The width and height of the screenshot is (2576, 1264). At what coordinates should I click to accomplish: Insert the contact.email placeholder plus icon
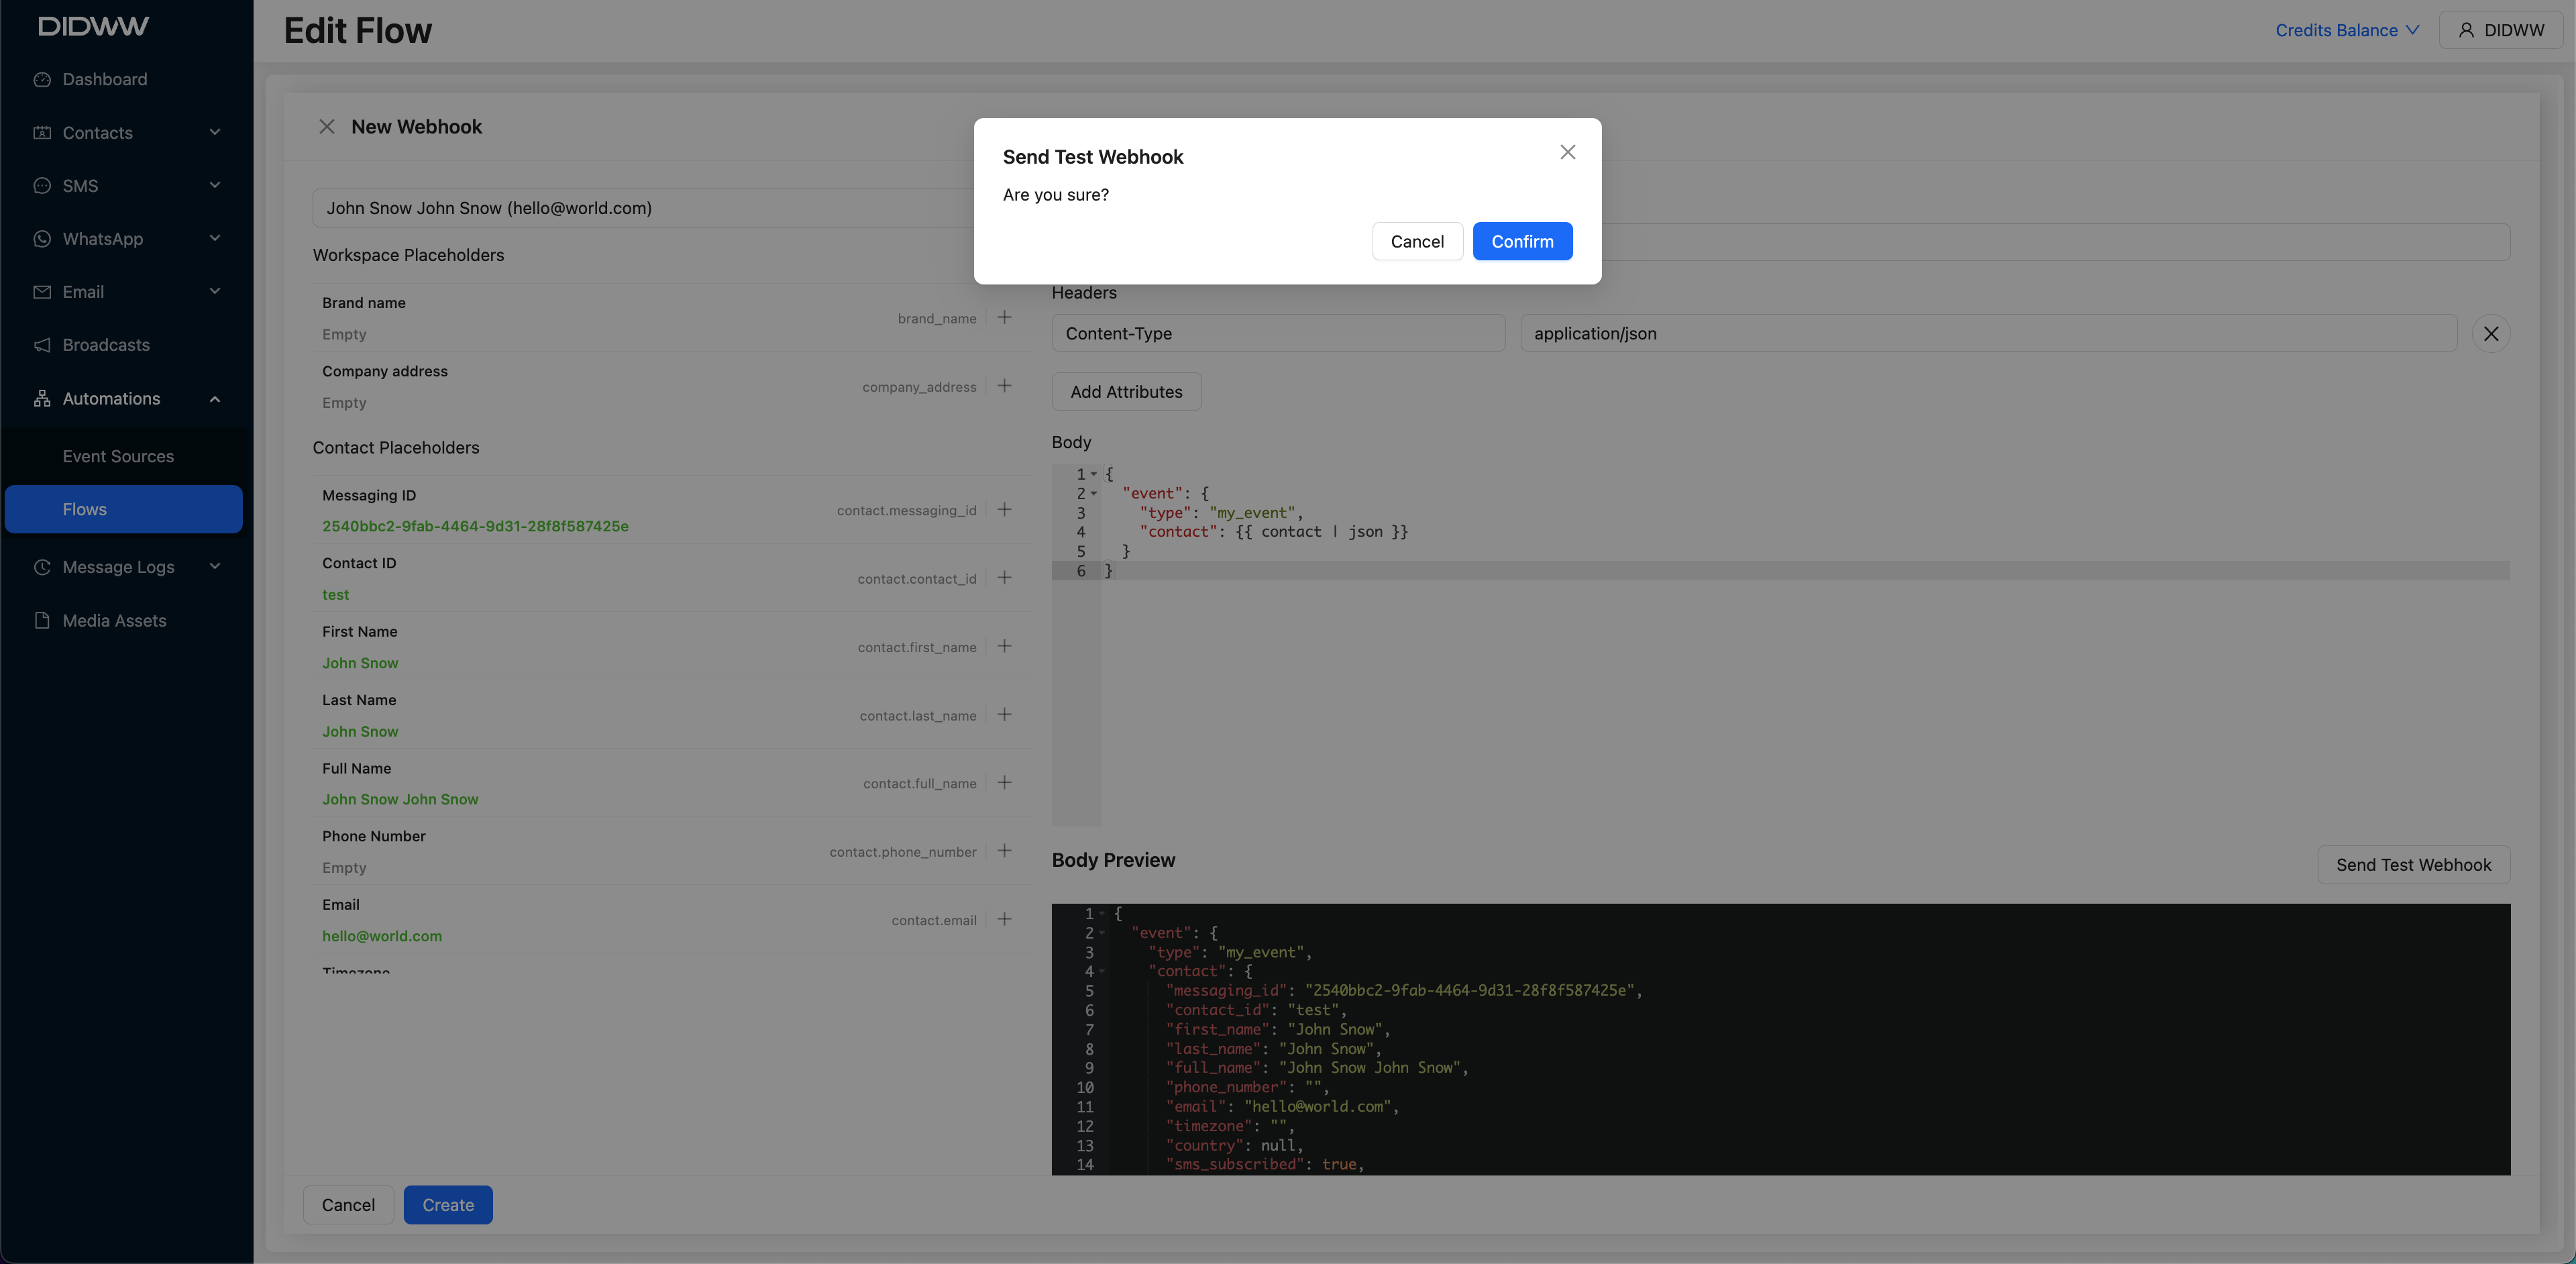tap(1004, 920)
